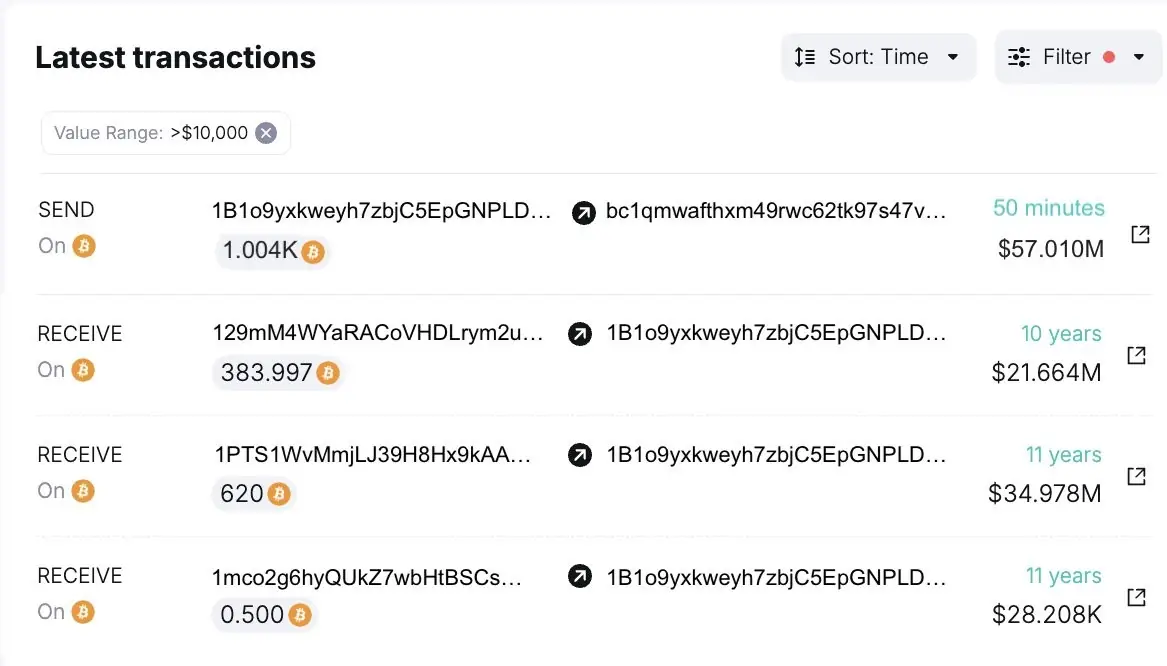Image resolution: width=1167 pixels, height=666 pixels.
Task: Click the On Bitcoin chain icon in the 620 row
Action: click(x=83, y=491)
